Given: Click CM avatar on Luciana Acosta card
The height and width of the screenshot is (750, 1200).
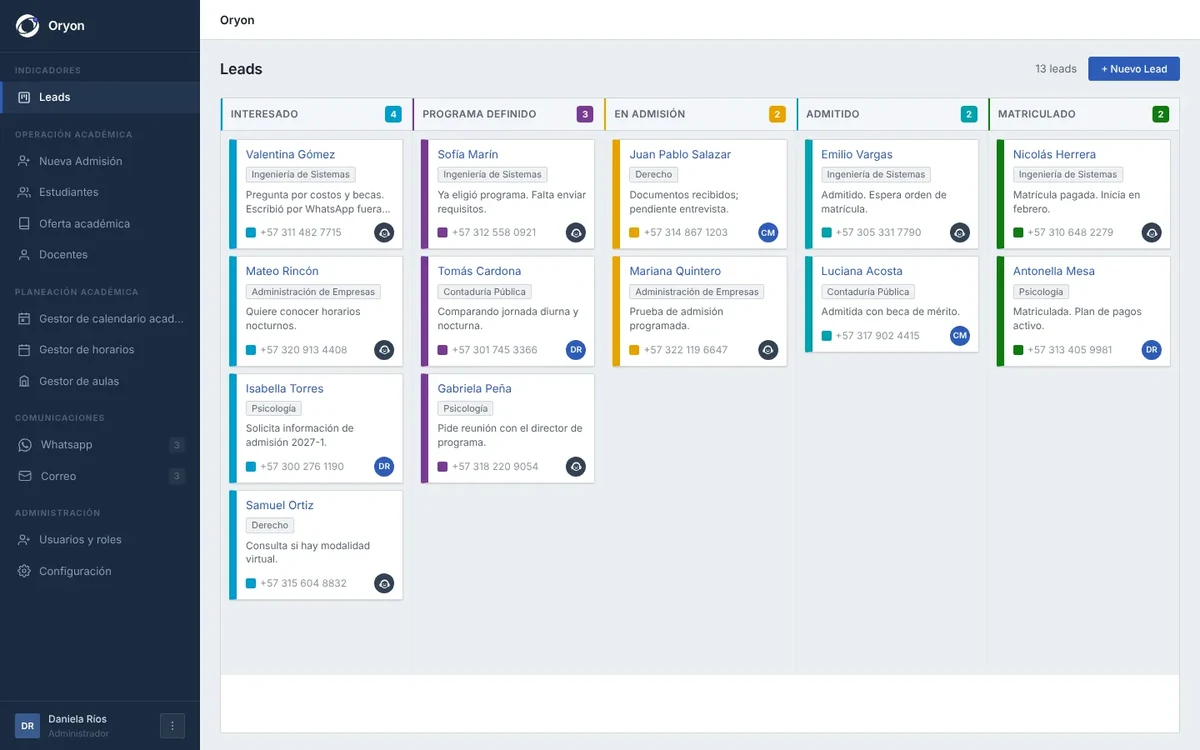Looking at the screenshot, I should pos(960,336).
